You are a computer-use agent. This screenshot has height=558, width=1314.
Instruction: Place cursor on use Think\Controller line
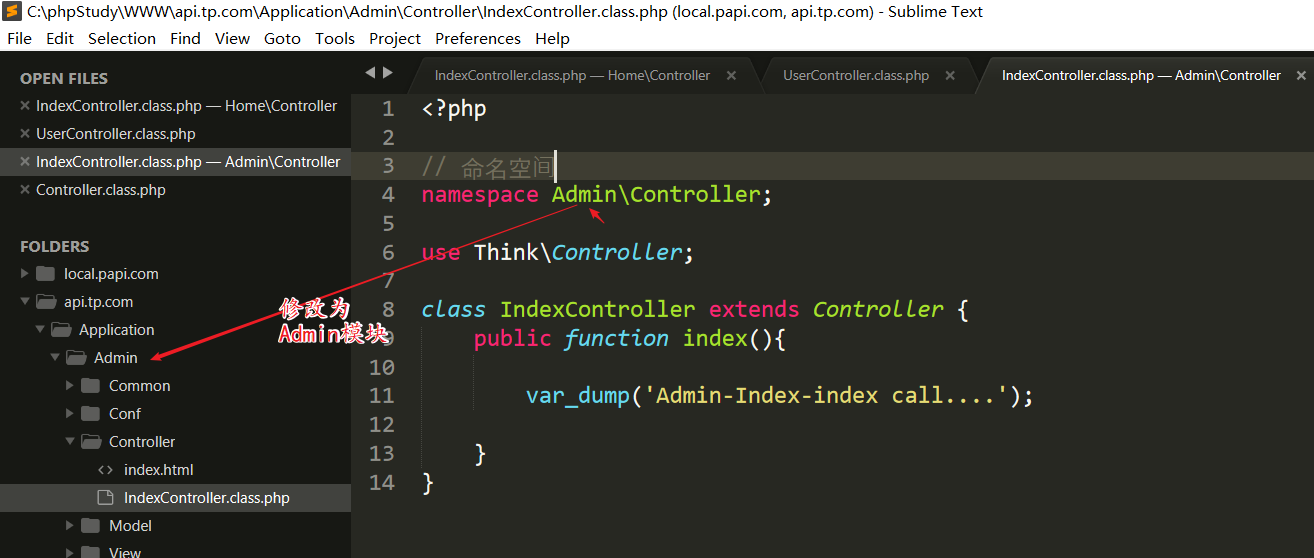(558, 252)
